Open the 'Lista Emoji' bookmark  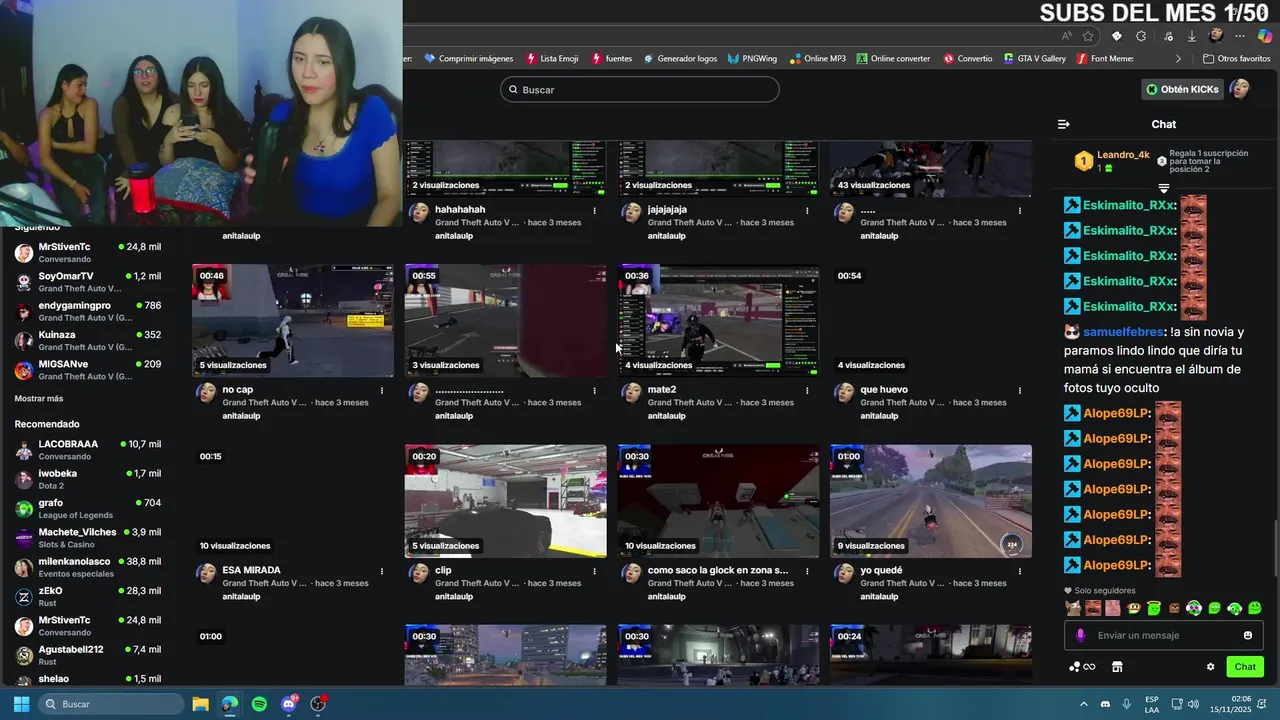pyautogui.click(x=551, y=59)
